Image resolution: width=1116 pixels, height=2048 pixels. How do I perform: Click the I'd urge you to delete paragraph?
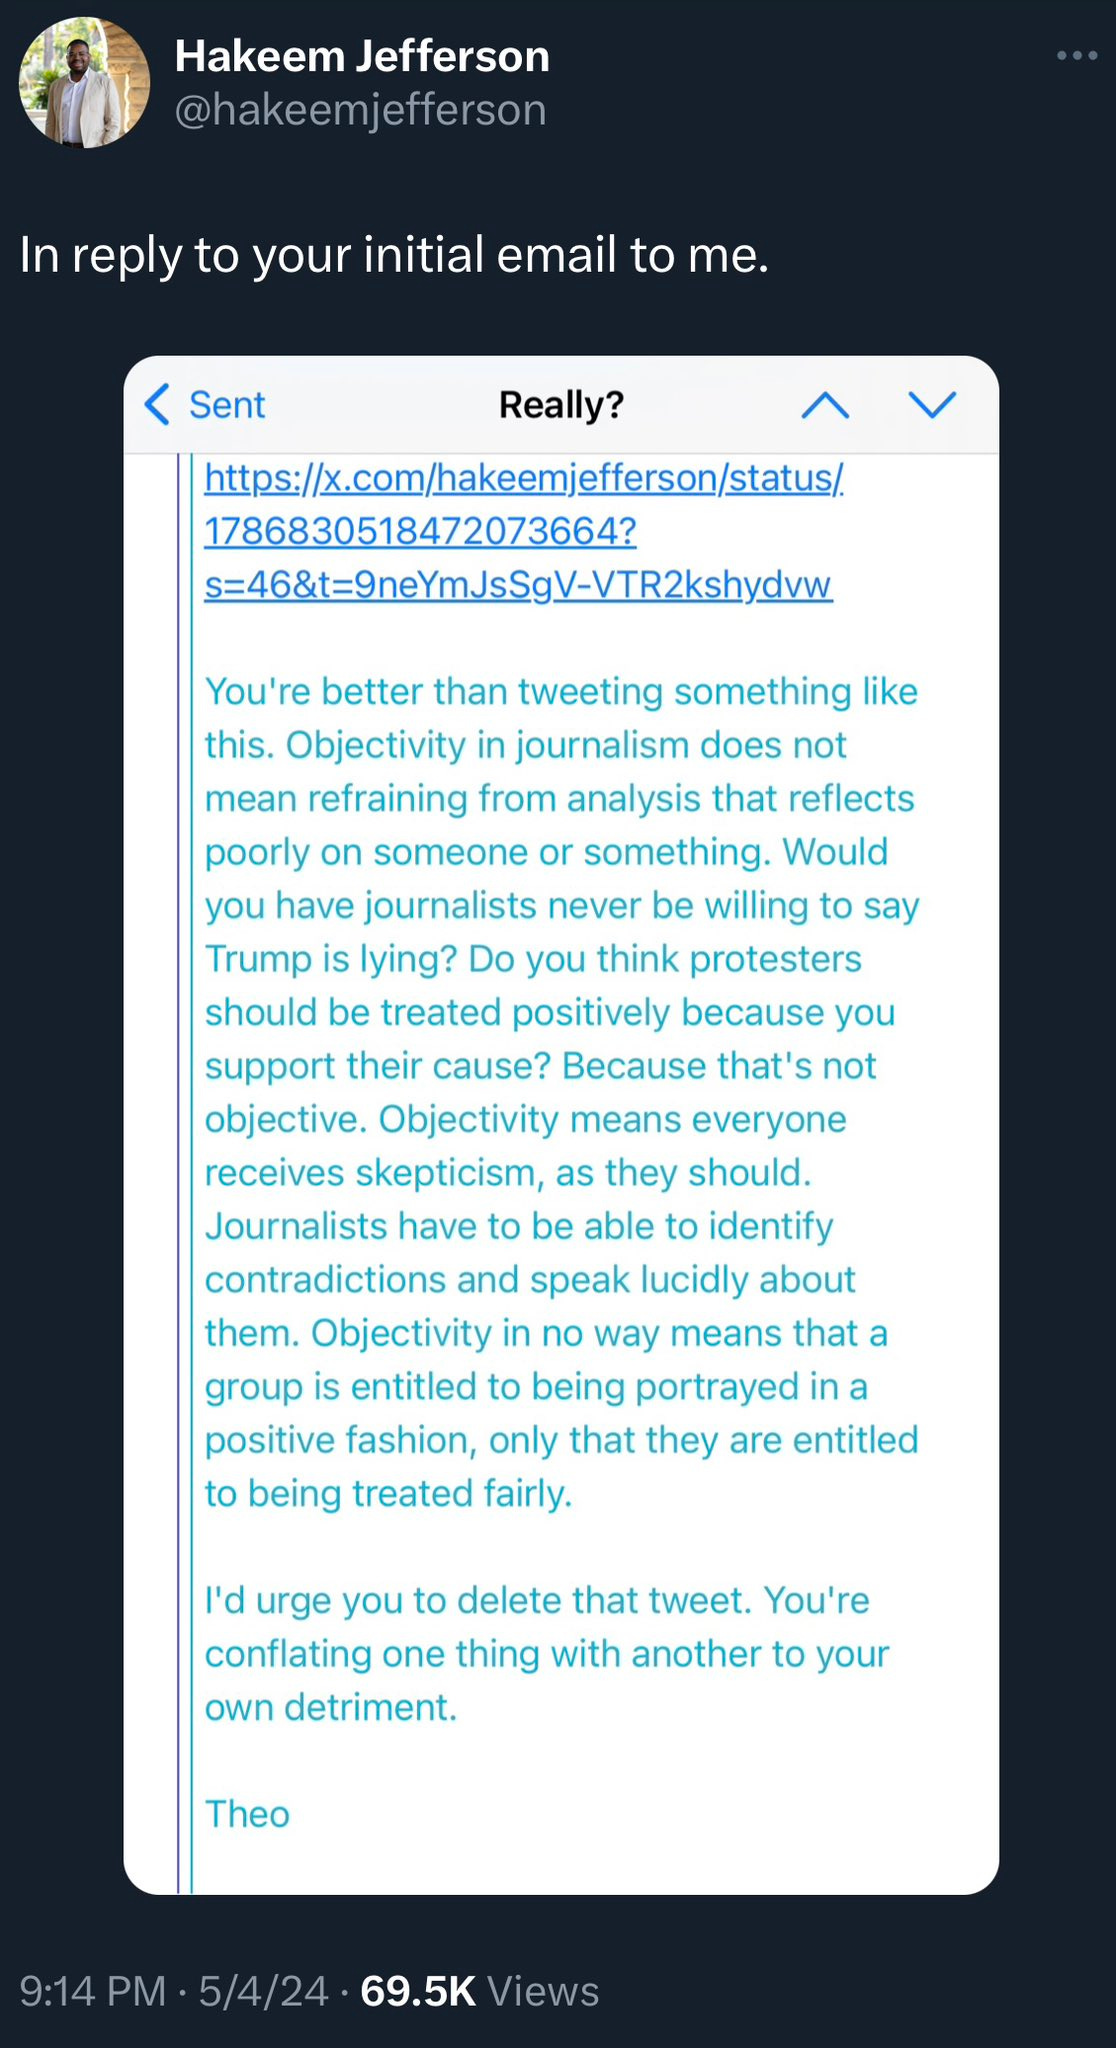click(x=546, y=1652)
